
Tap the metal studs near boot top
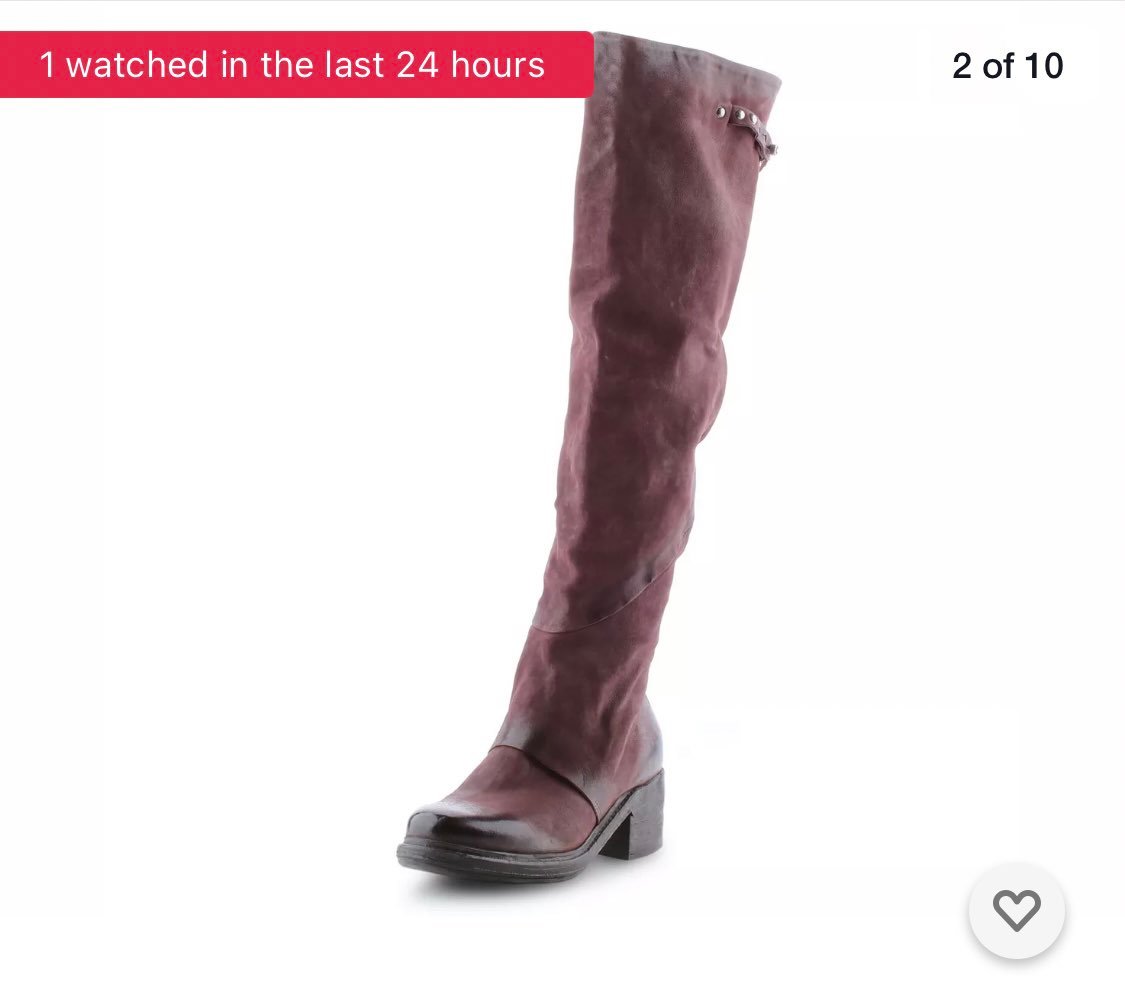737,115
